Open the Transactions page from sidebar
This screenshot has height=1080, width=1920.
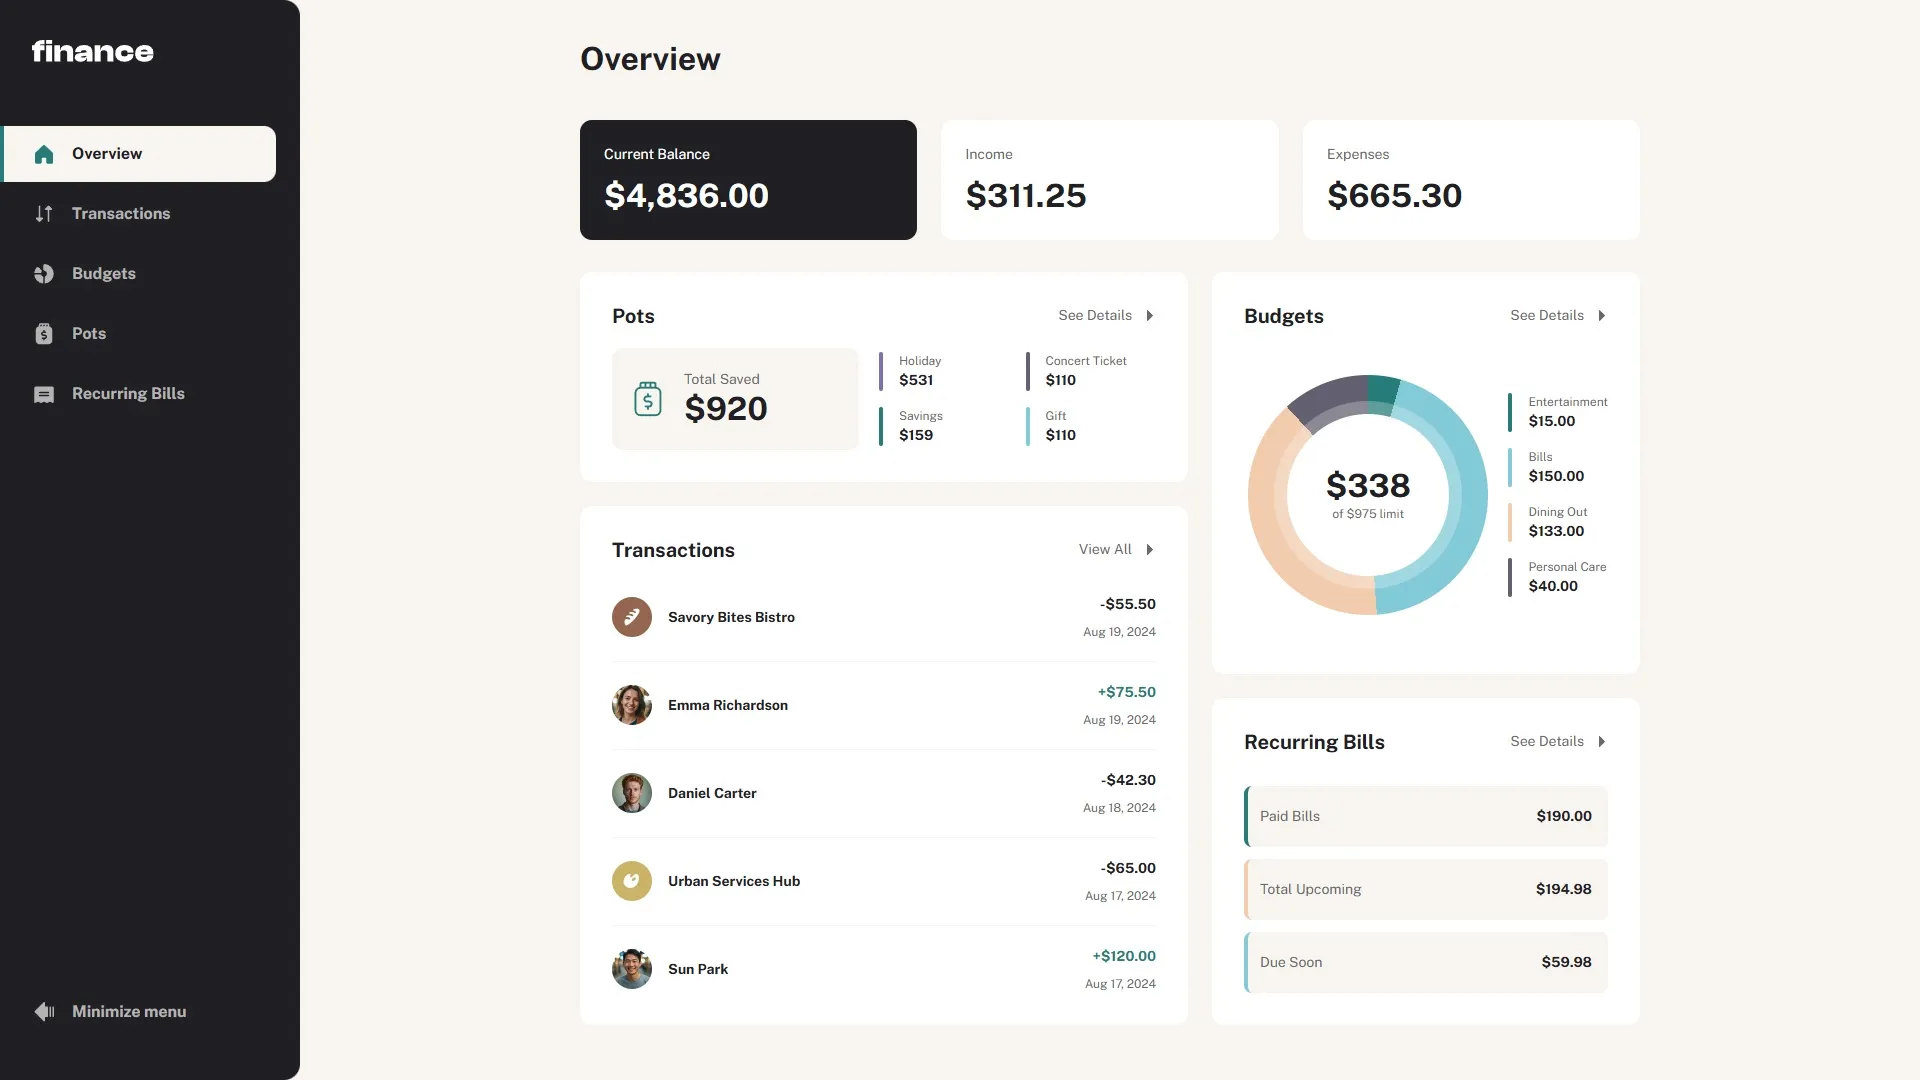click(x=121, y=214)
